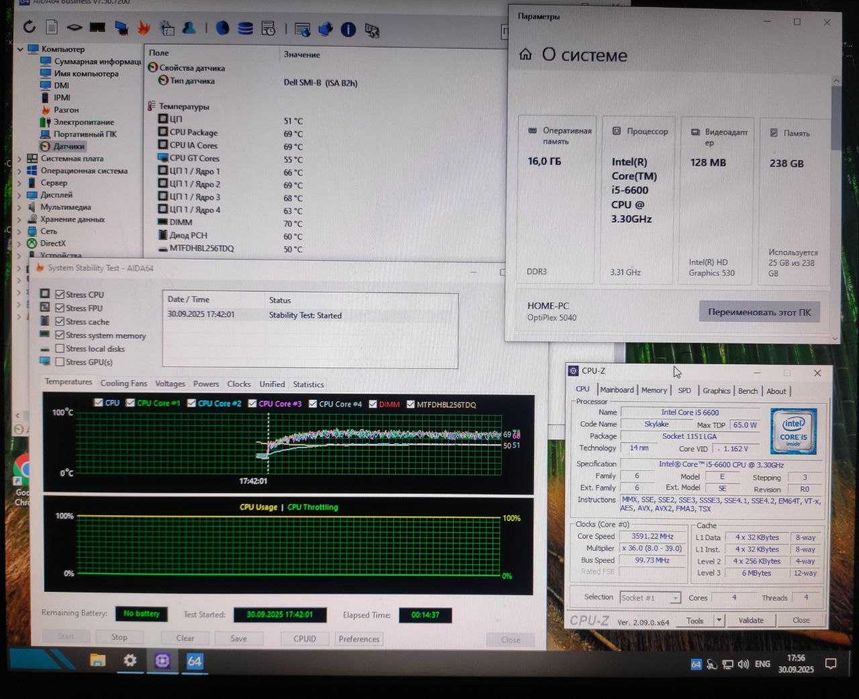Open the AIDA64 database stack toolbar icon
Screen dimensions: 859x699
coord(245,28)
